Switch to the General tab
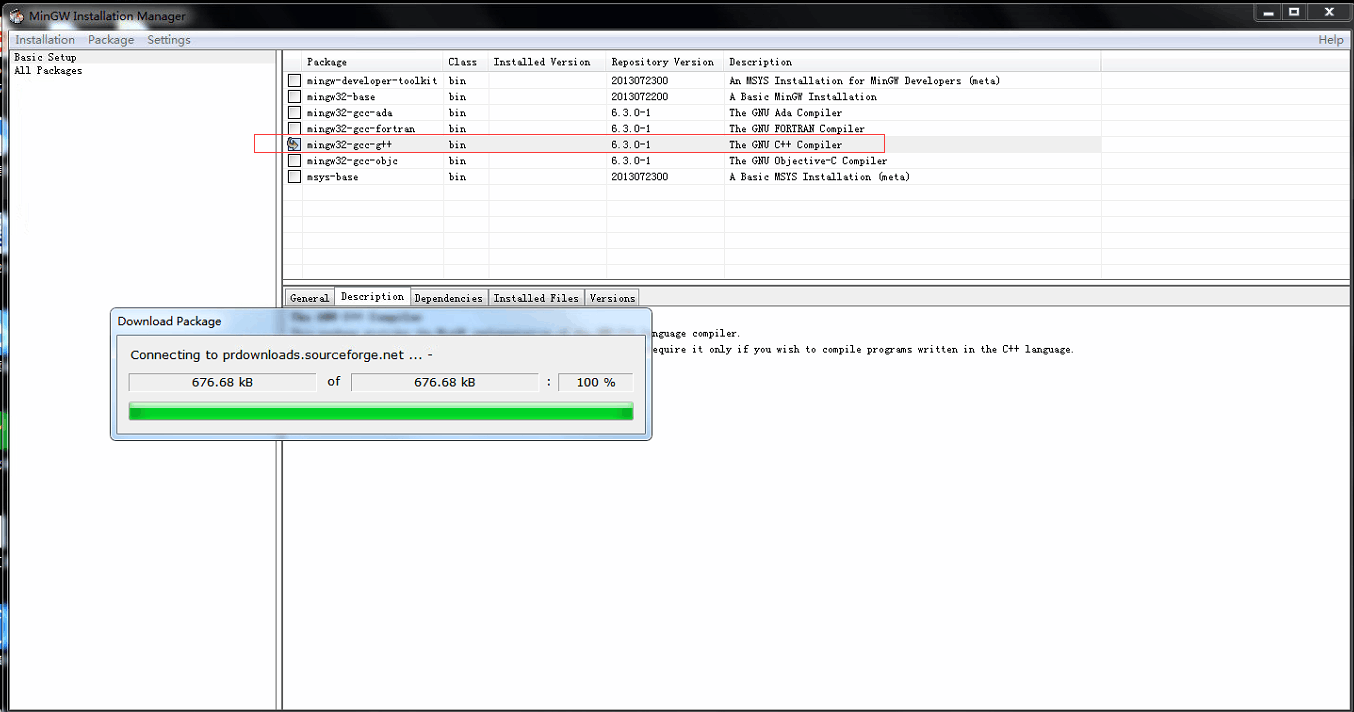1354x712 pixels. [x=309, y=298]
